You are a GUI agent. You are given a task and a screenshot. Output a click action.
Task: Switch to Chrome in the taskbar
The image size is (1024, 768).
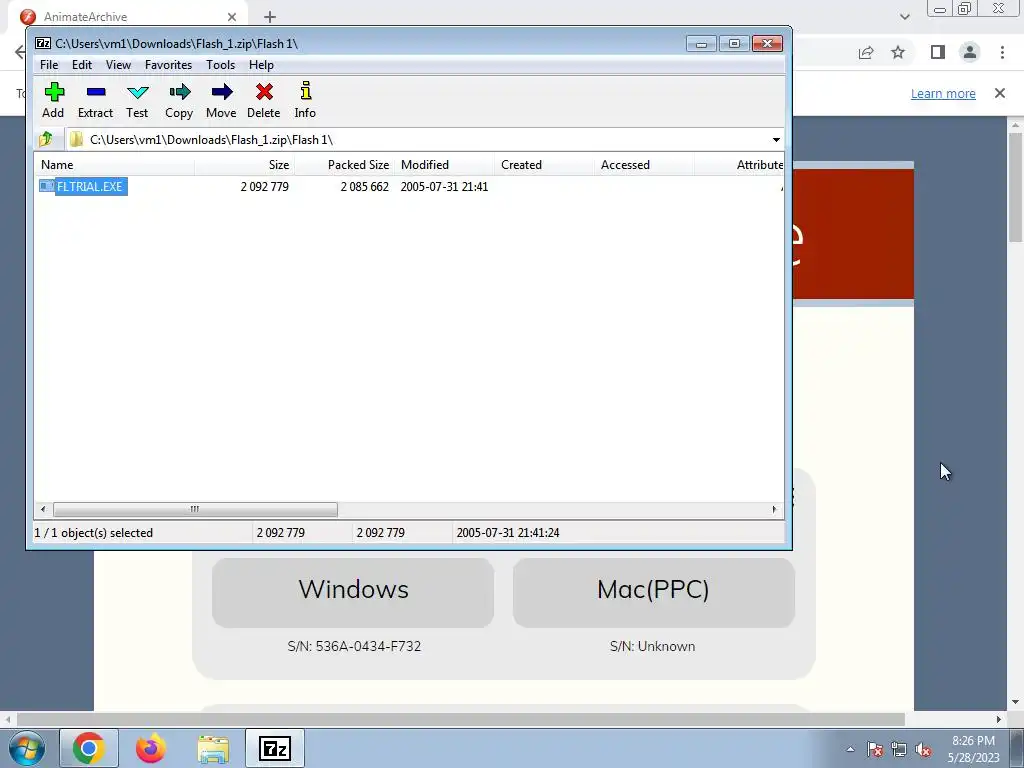89,748
